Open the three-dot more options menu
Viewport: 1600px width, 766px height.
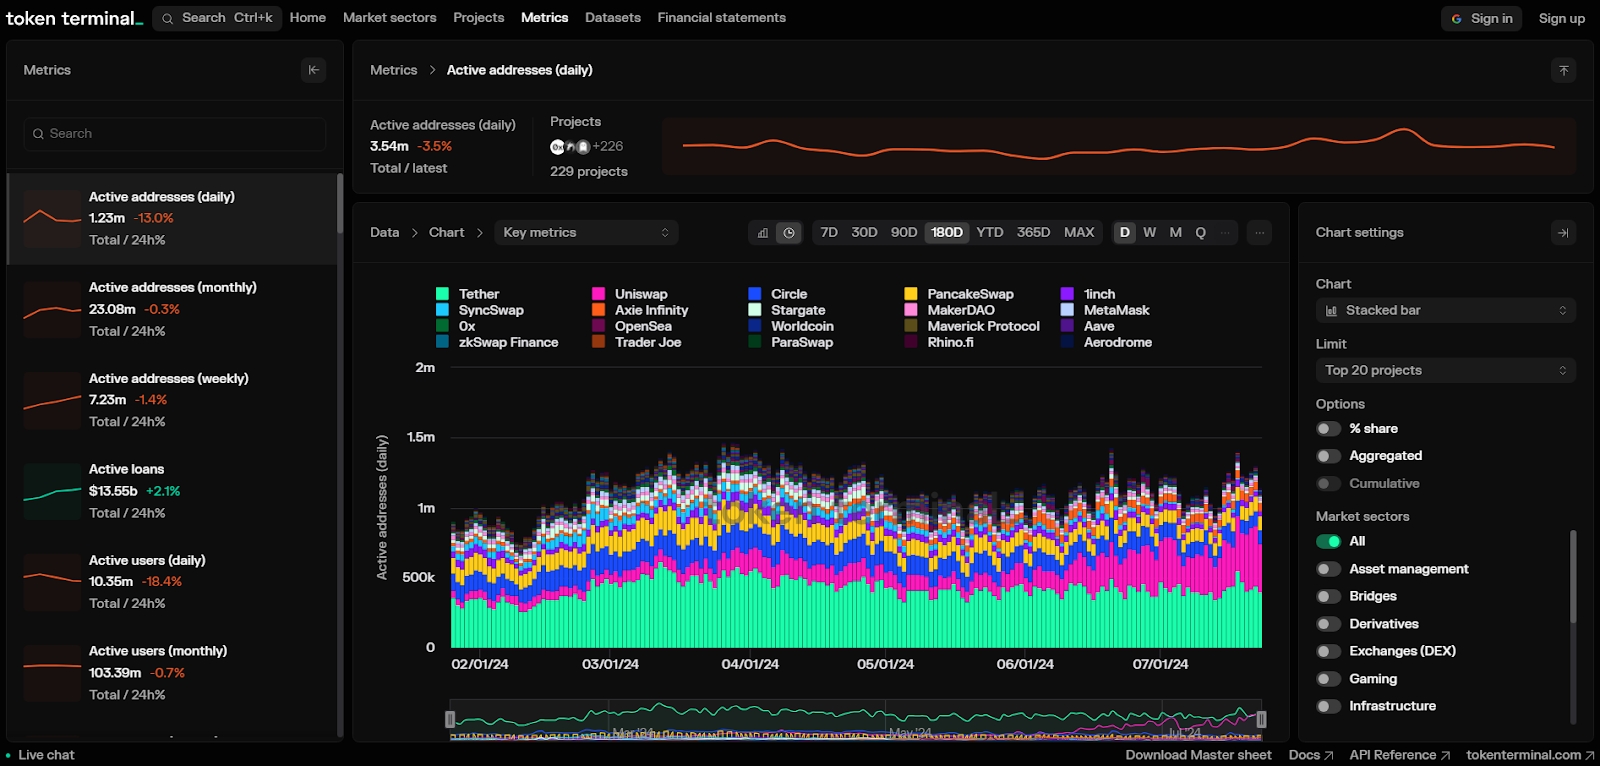point(1260,233)
